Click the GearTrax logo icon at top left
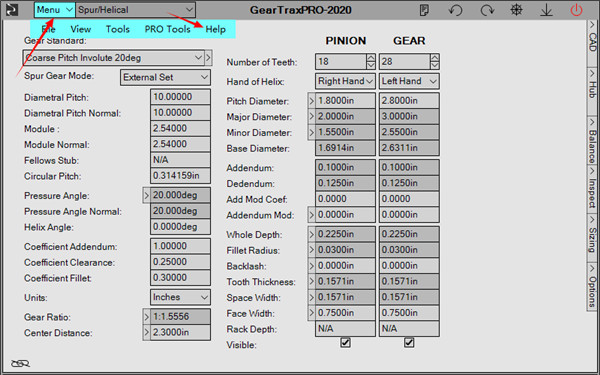 (12, 10)
